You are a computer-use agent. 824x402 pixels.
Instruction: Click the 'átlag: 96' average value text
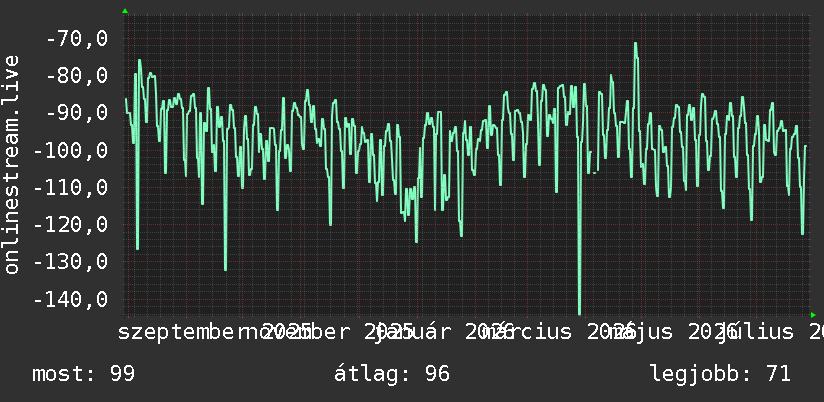point(392,374)
